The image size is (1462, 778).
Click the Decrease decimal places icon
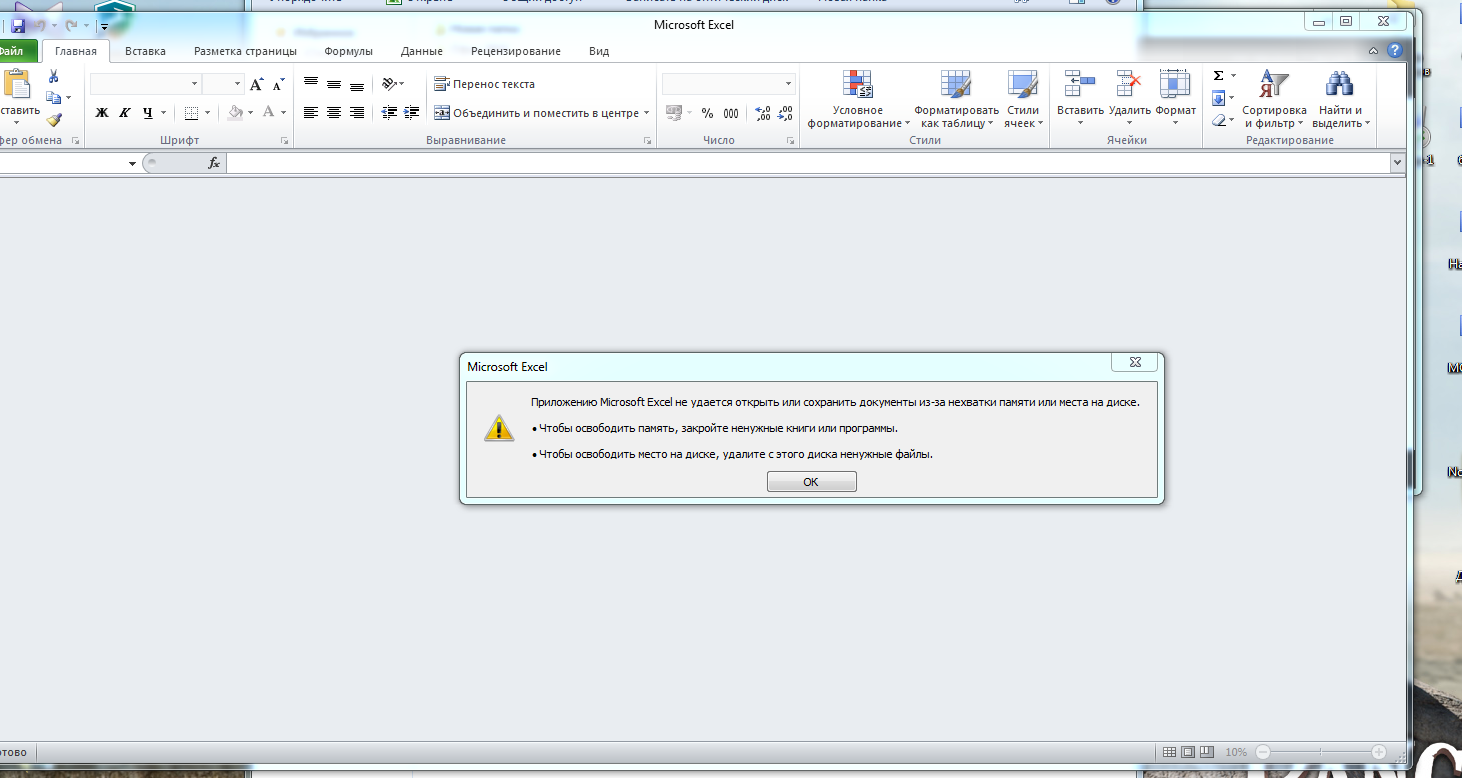pos(786,113)
